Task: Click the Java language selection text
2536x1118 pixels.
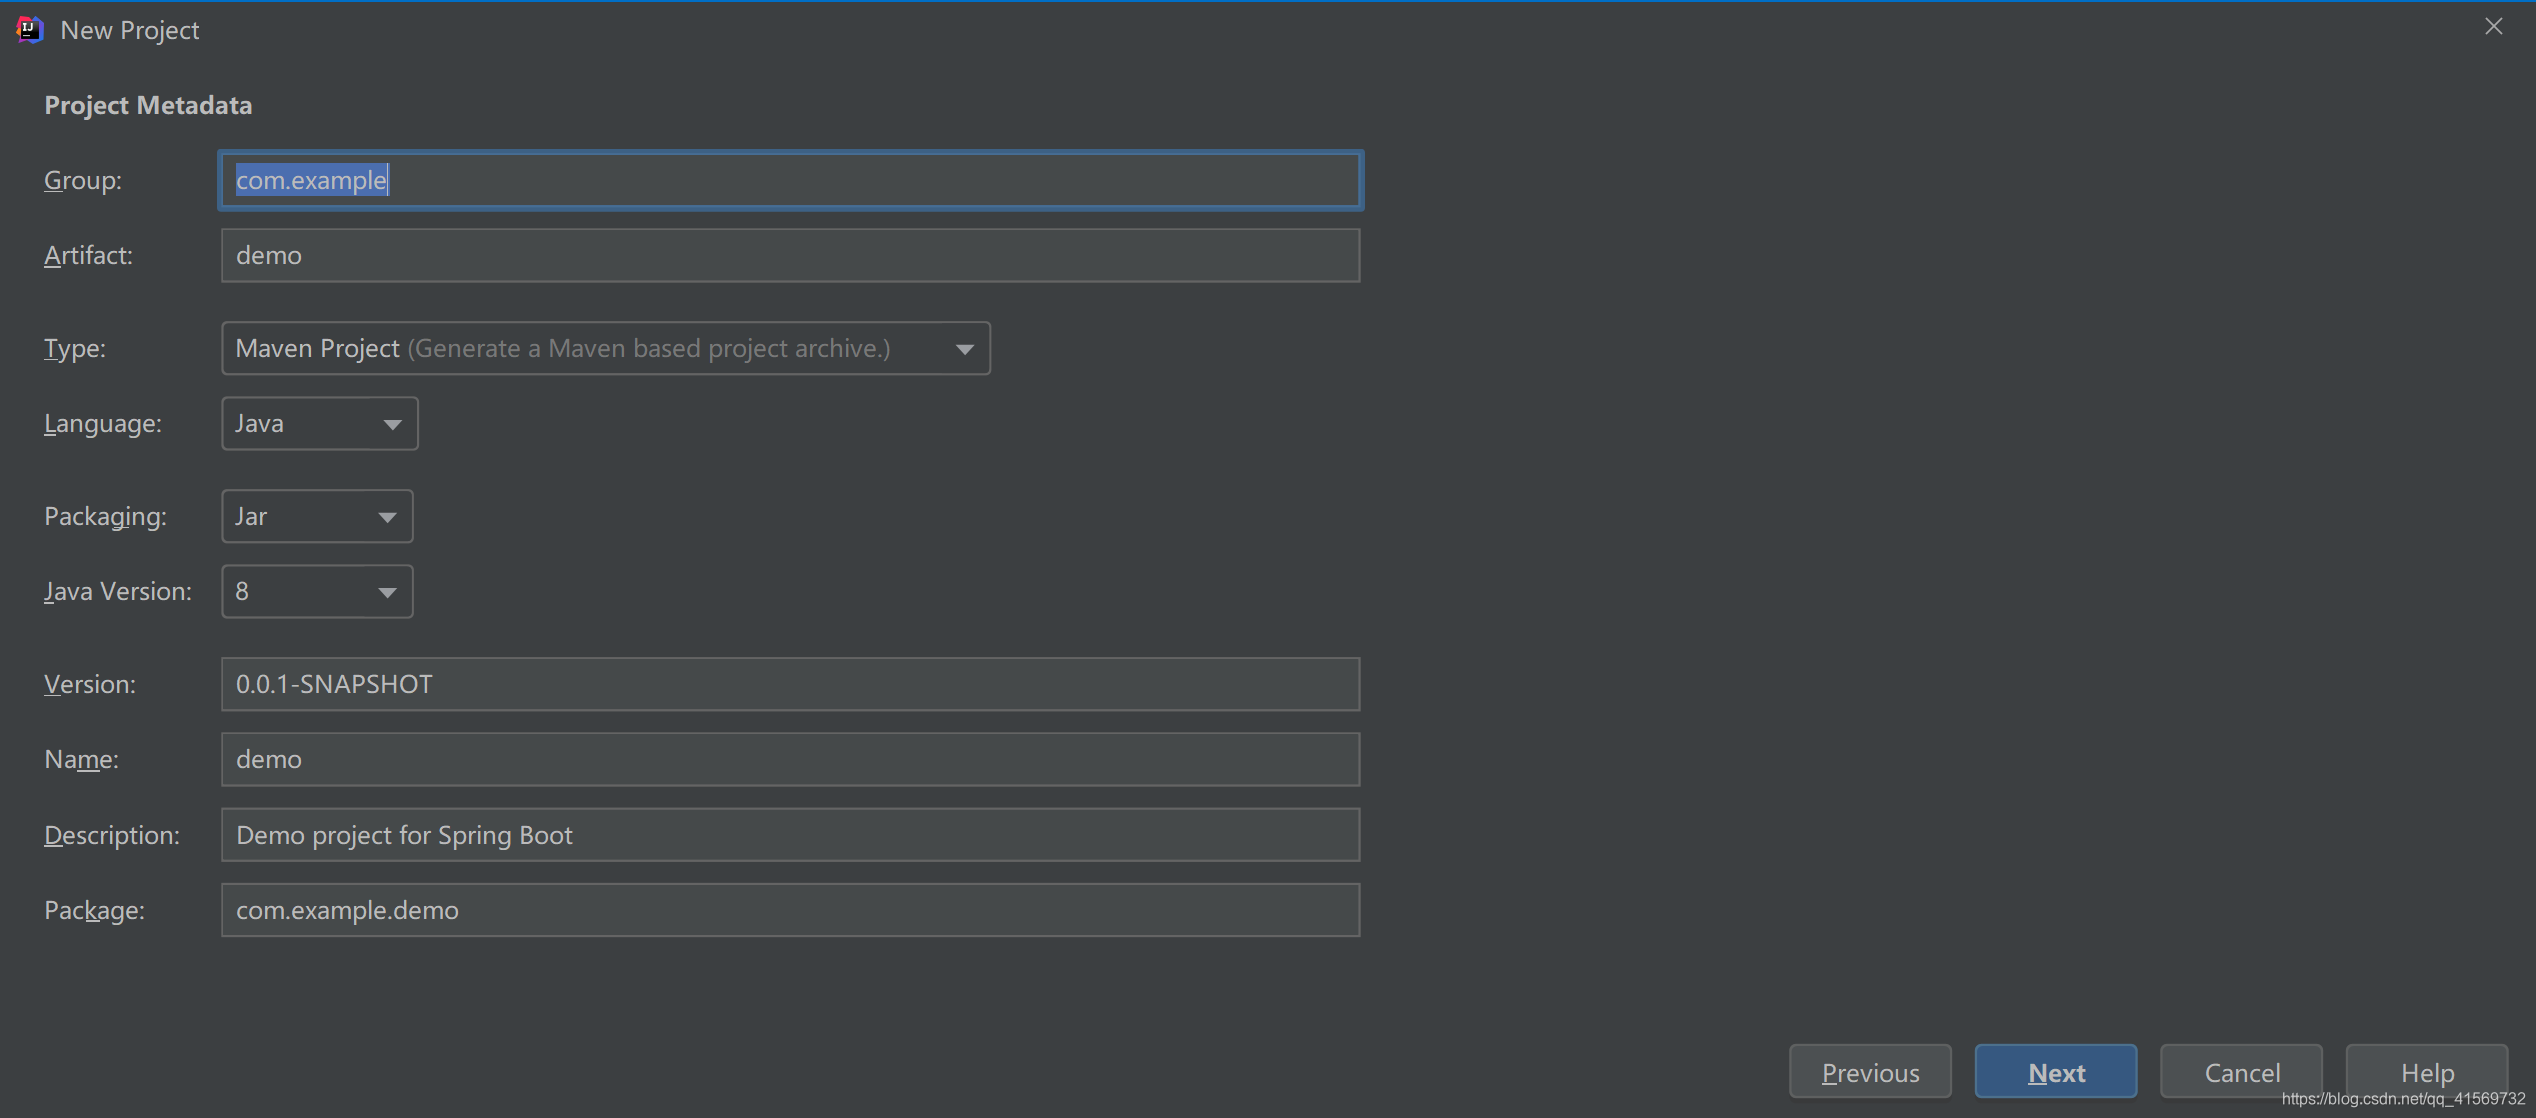Action: (260, 424)
